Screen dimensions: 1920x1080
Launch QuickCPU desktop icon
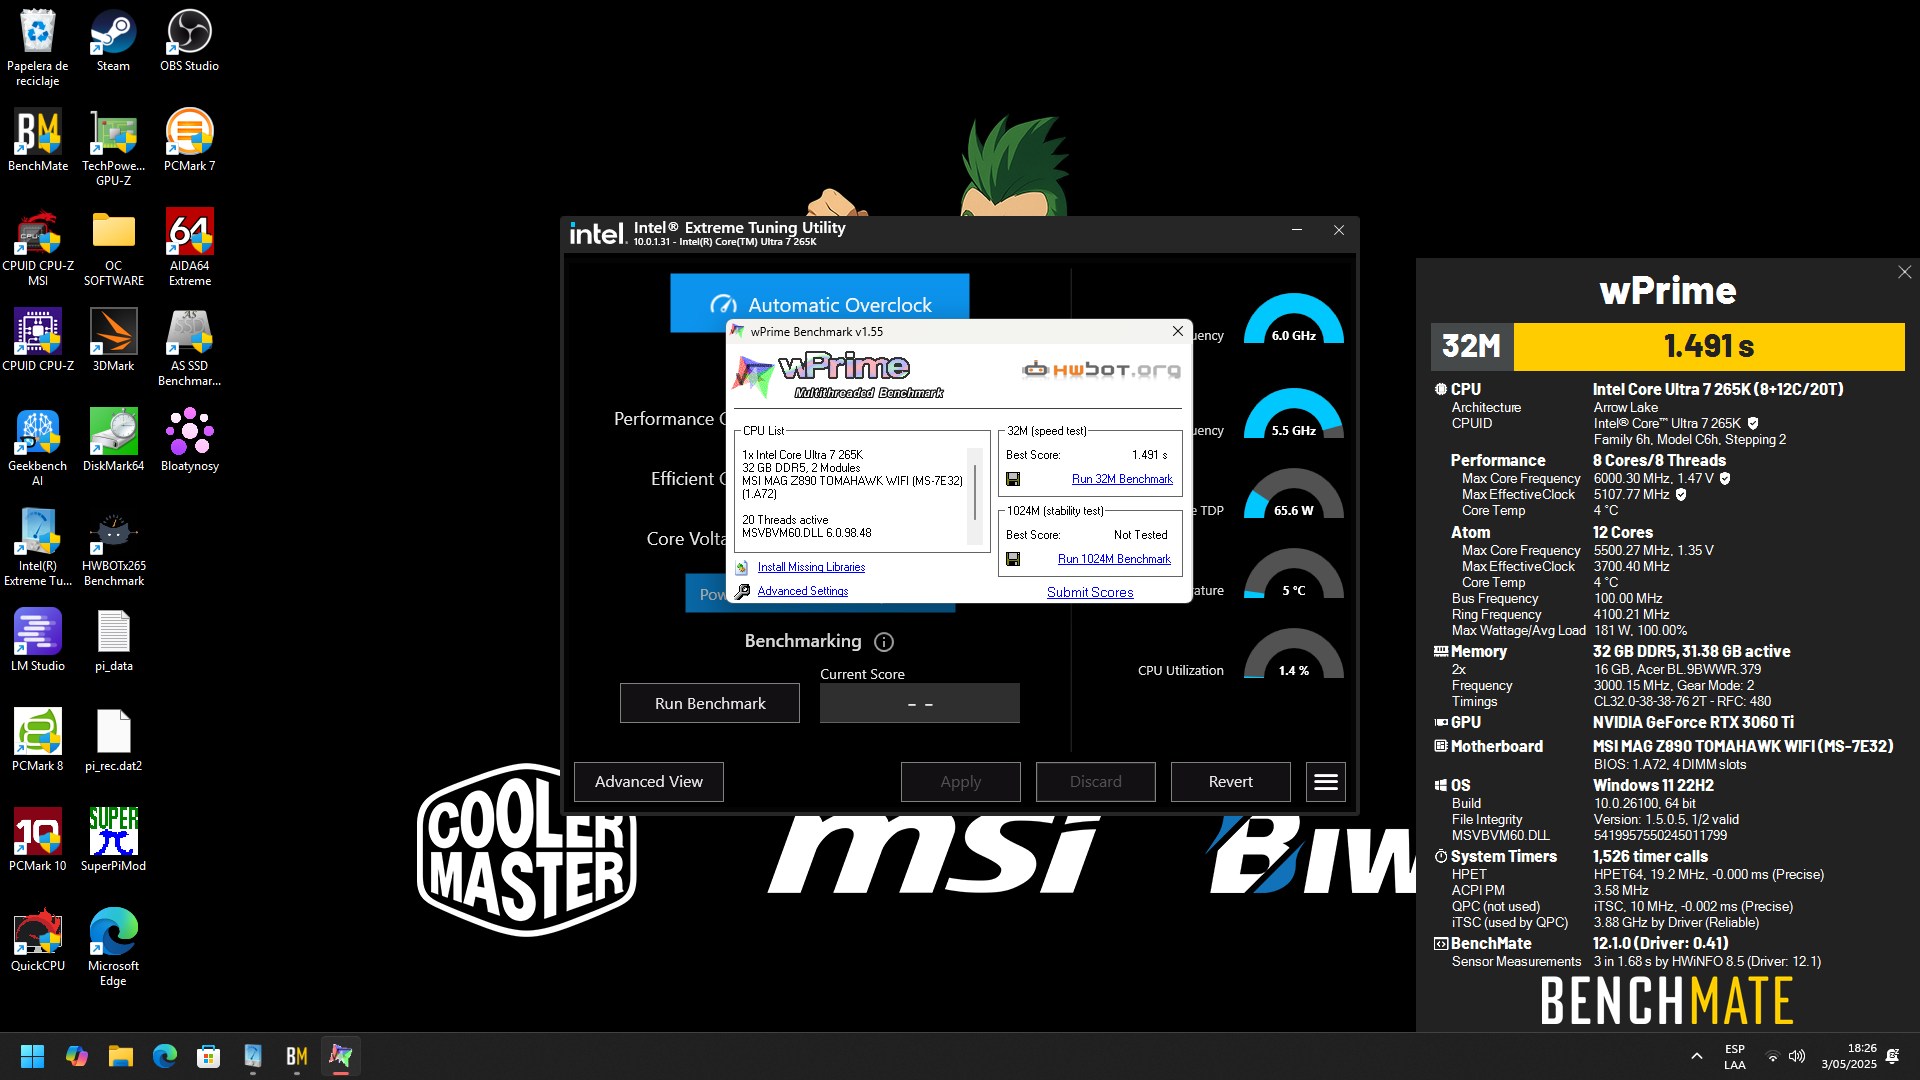(x=38, y=941)
